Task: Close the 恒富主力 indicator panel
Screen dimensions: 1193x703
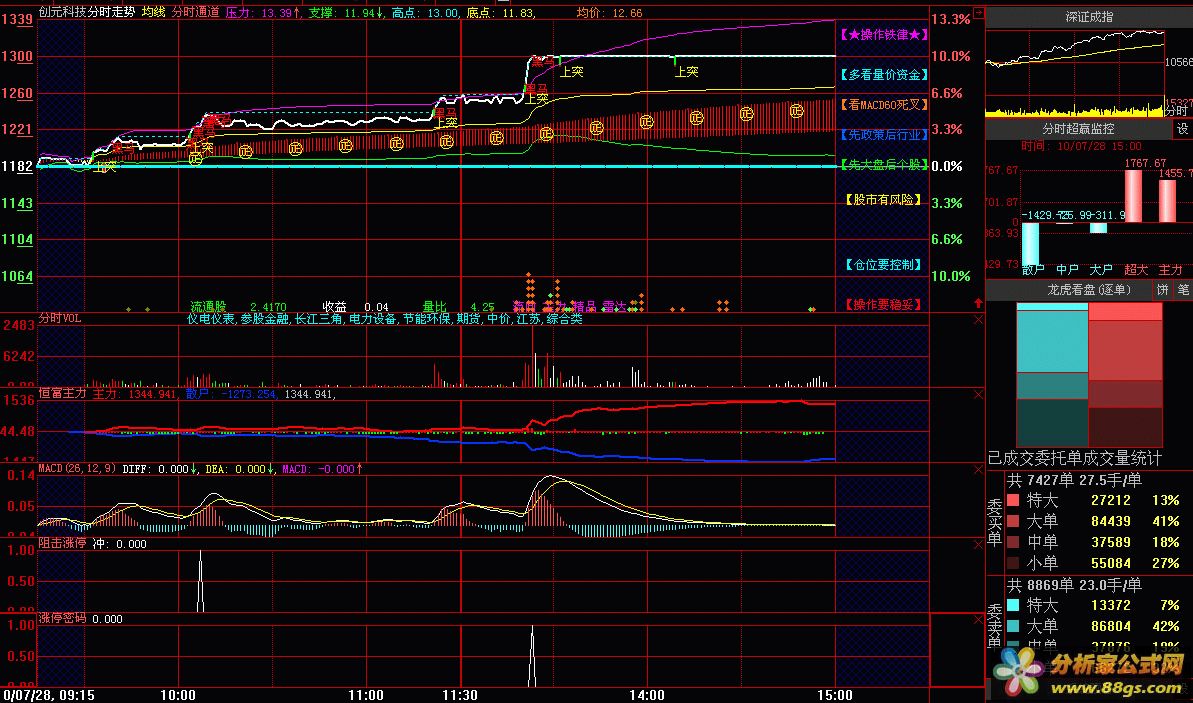Action: coord(978,395)
